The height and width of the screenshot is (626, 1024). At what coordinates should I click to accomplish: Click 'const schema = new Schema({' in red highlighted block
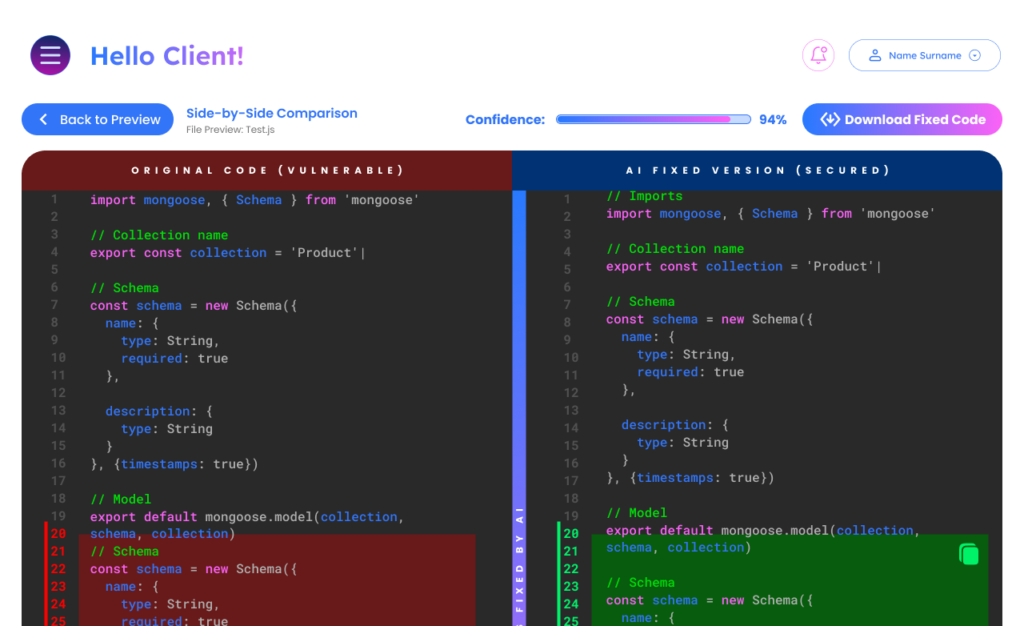(x=193, y=569)
